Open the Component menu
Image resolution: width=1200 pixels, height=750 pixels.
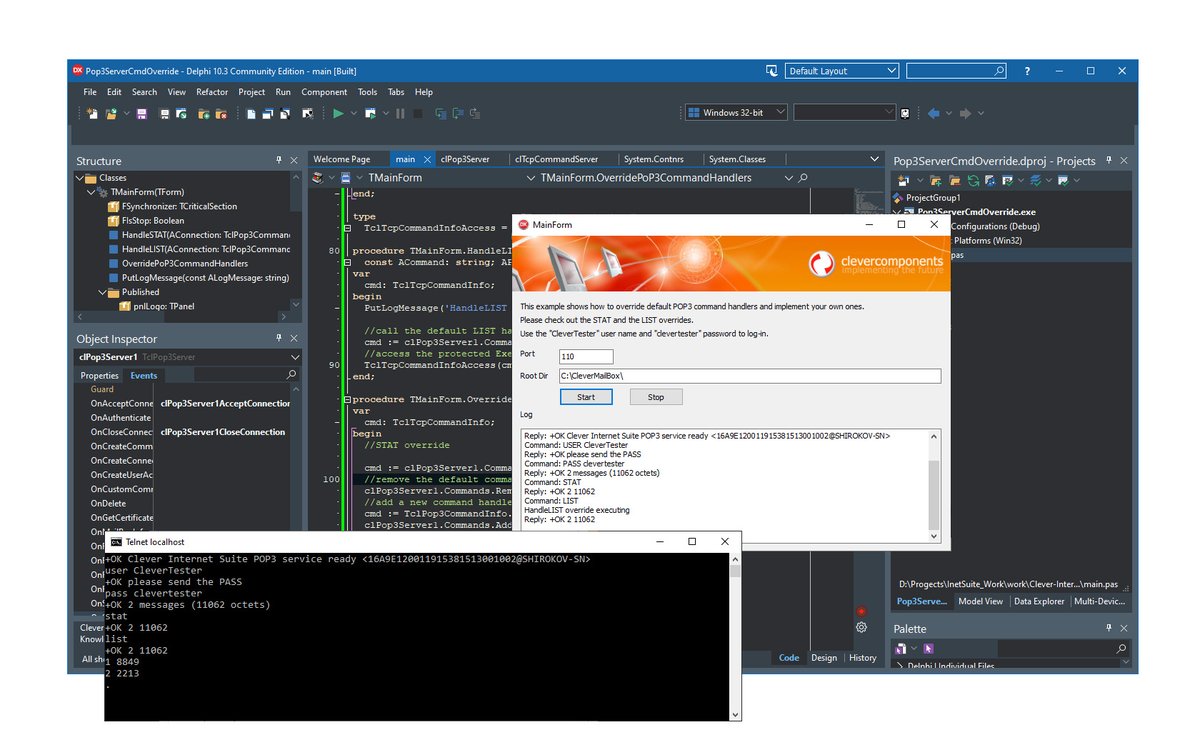click(x=324, y=92)
